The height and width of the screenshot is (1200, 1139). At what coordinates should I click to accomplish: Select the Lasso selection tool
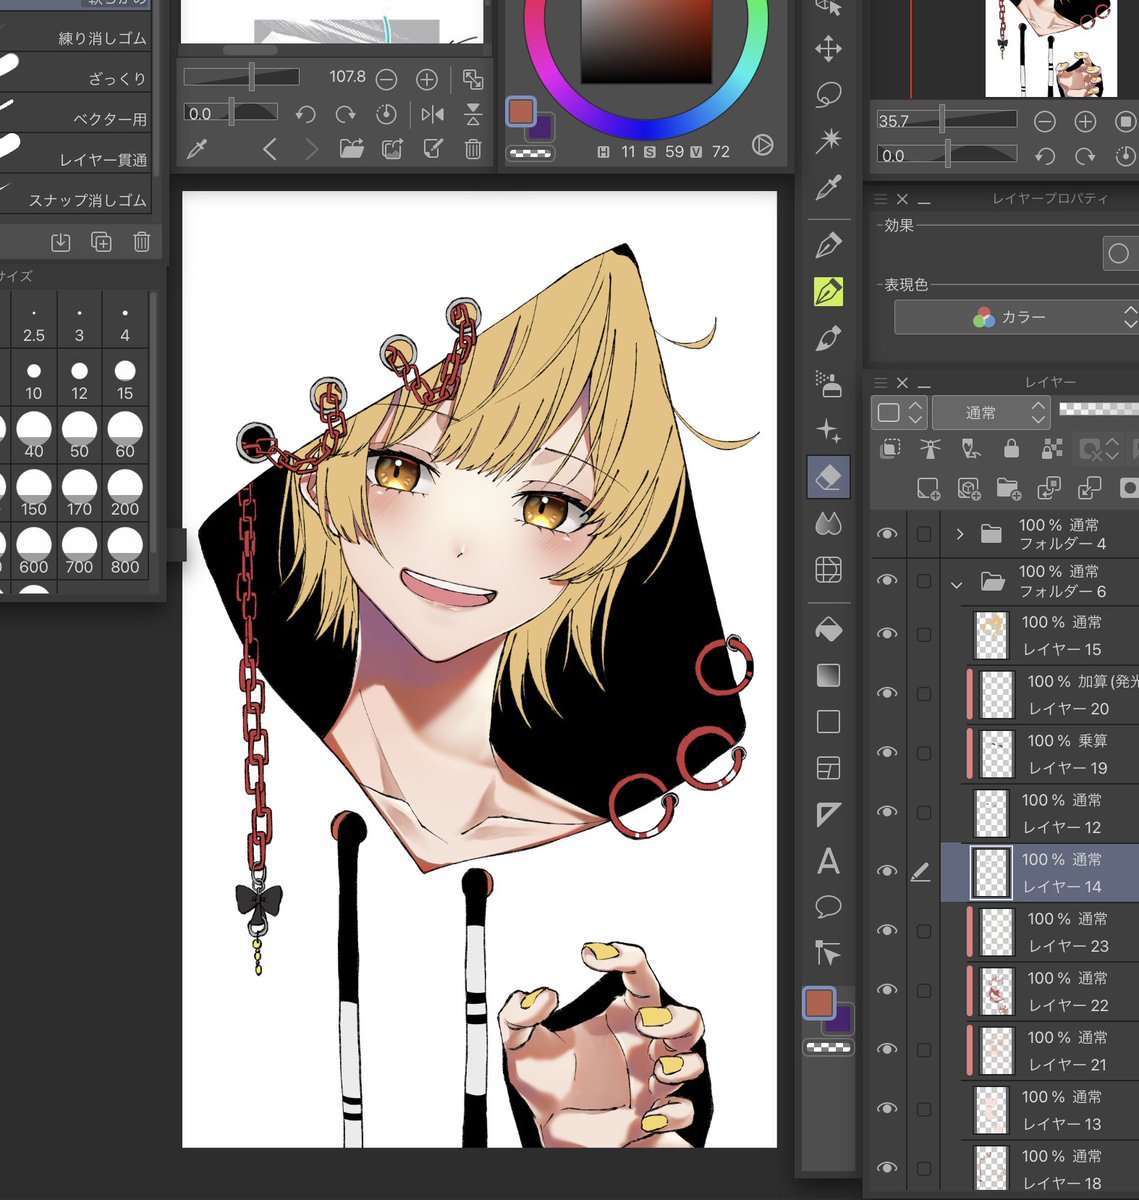(x=828, y=94)
